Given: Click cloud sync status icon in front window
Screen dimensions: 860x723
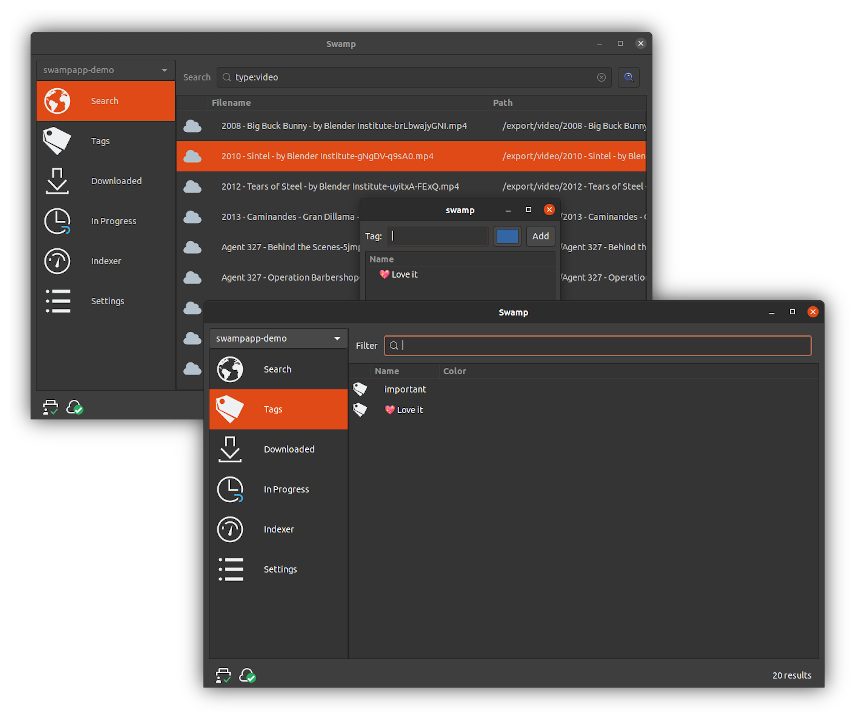Looking at the screenshot, I should click(x=248, y=675).
